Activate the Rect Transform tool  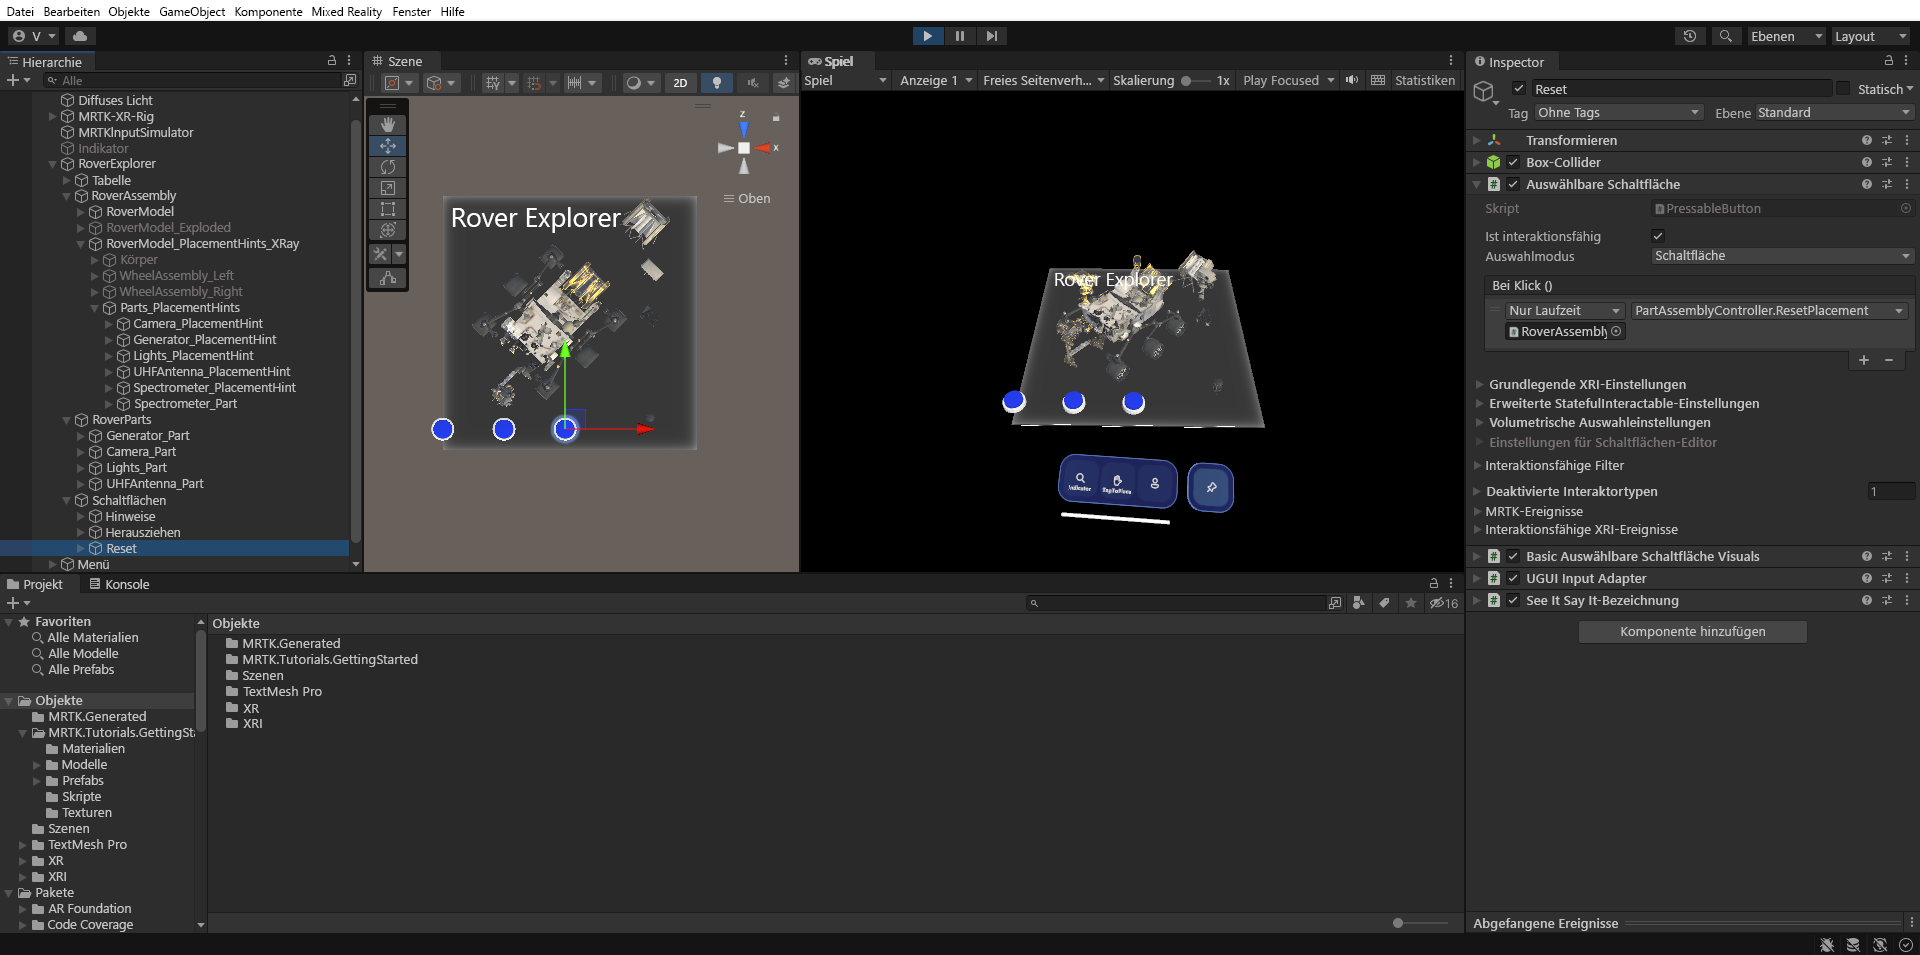388,209
